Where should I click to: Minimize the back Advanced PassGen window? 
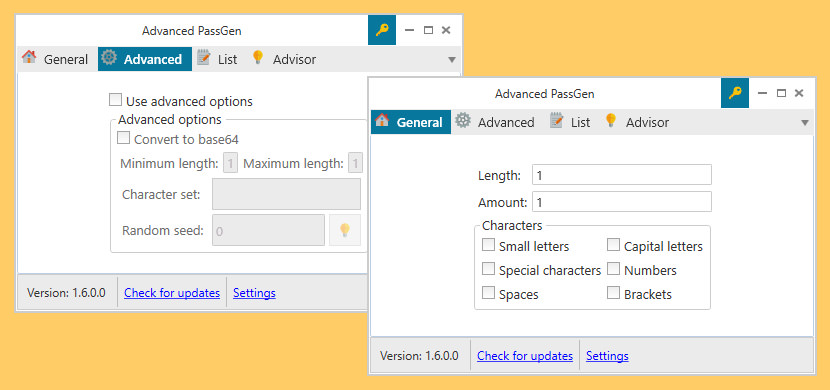[x=409, y=30]
